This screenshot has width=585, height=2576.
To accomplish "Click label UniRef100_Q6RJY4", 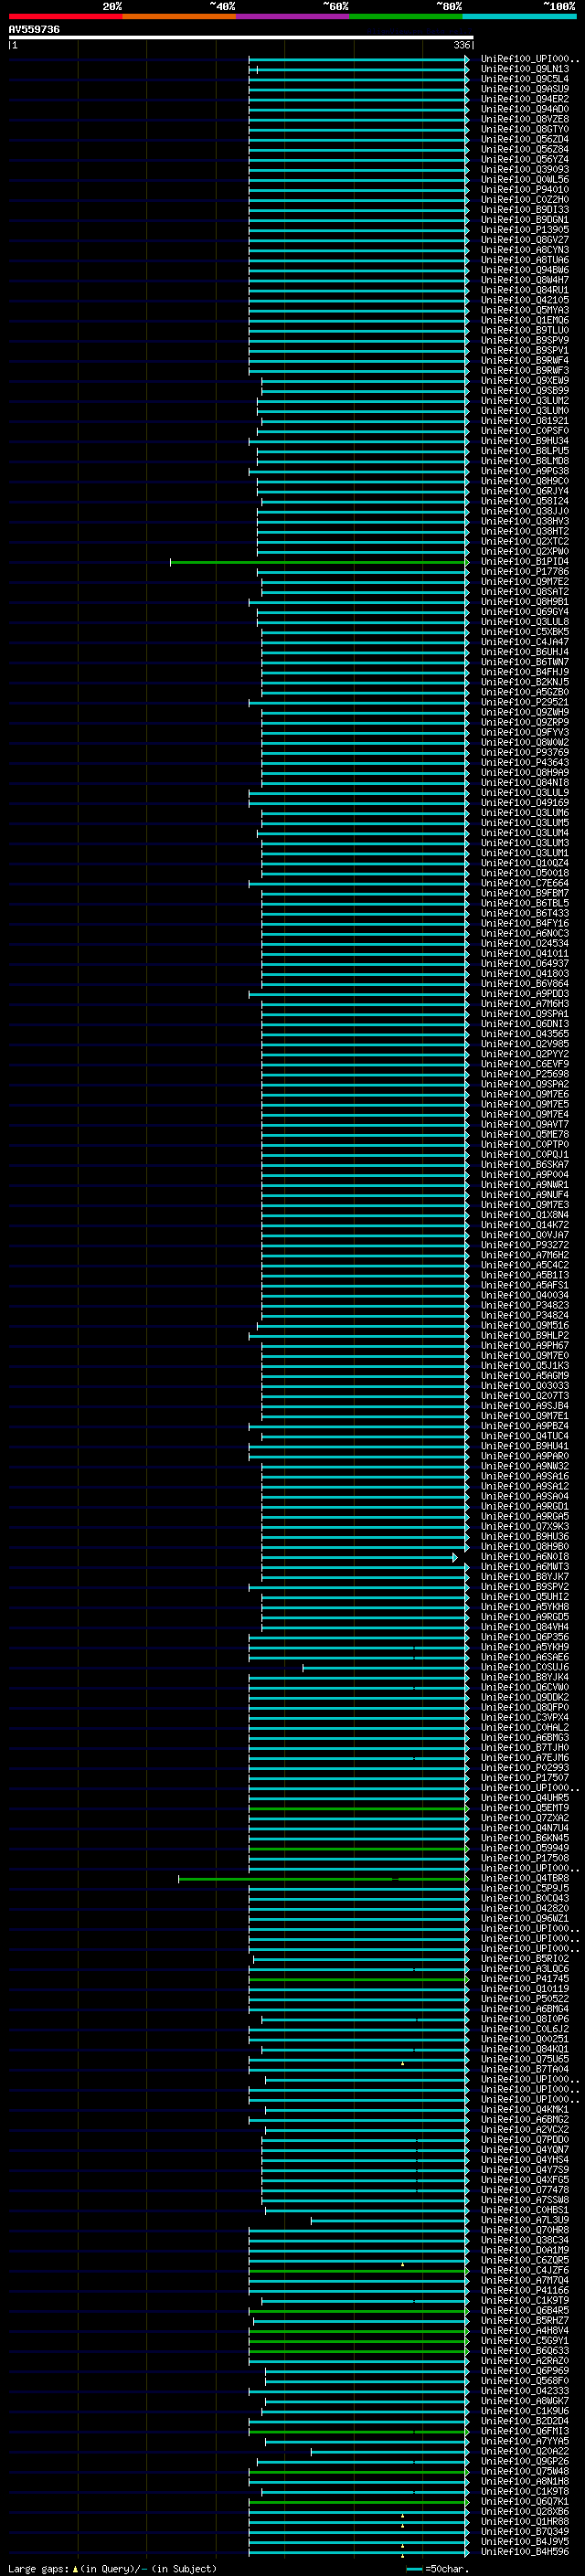I will [x=524, y=491].
